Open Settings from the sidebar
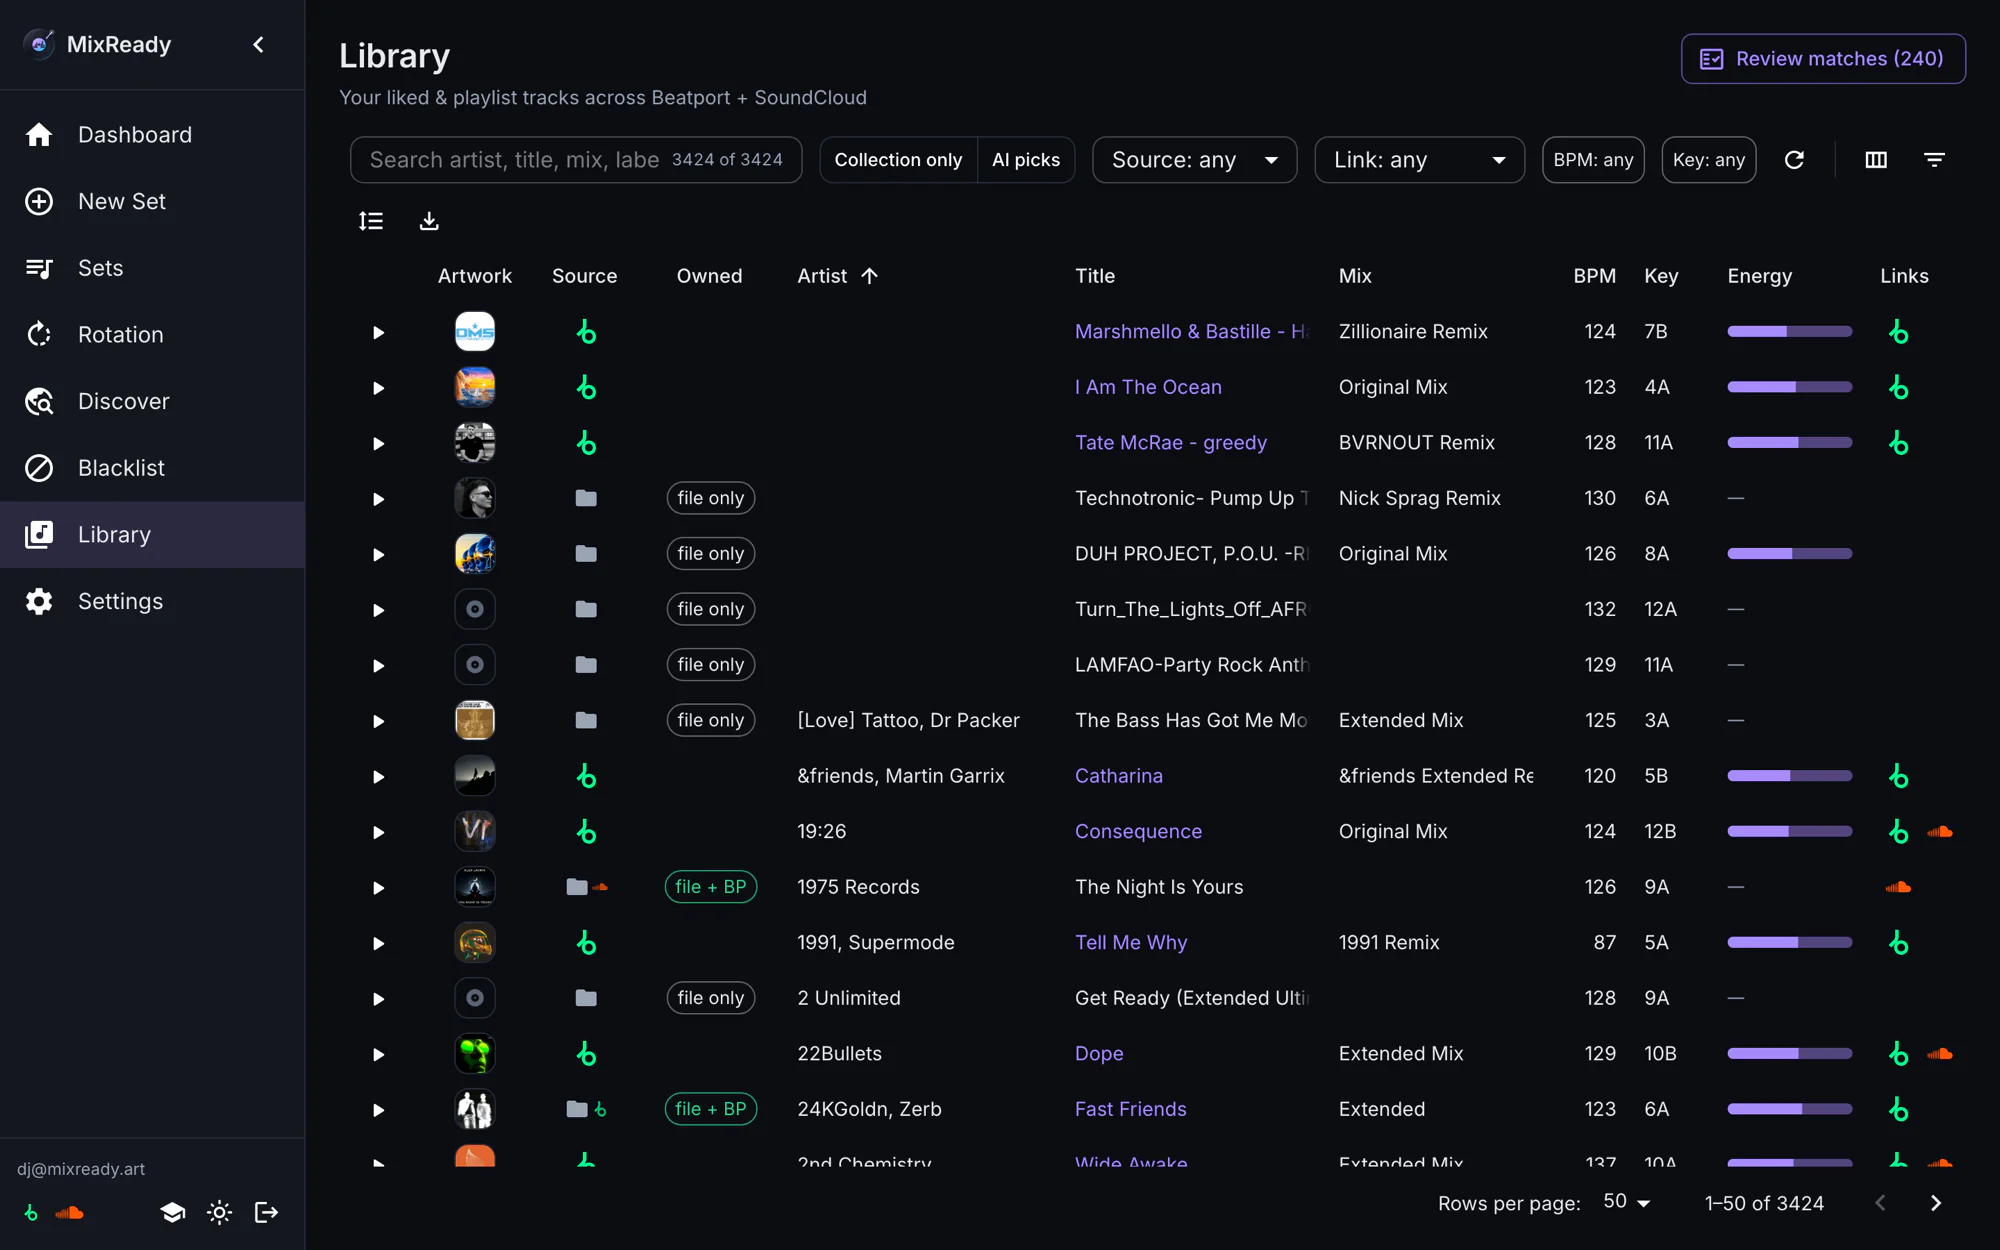 (152, 601)
